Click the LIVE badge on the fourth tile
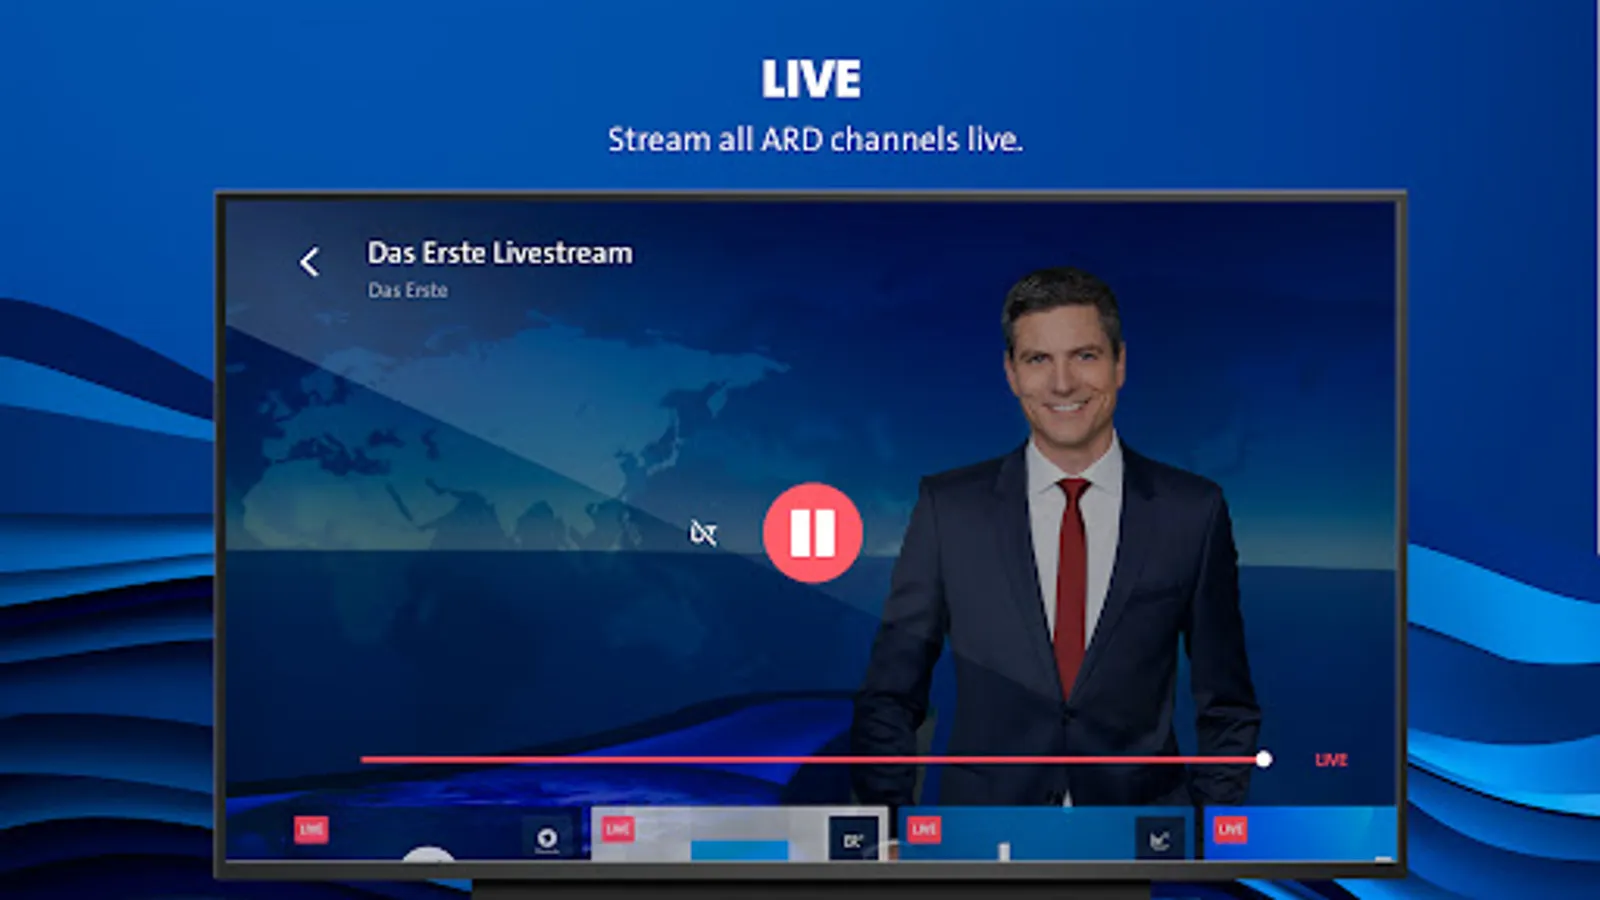Image resolution: width=1600 pixels, height=900 pixels. click(x=1230, y=829)
